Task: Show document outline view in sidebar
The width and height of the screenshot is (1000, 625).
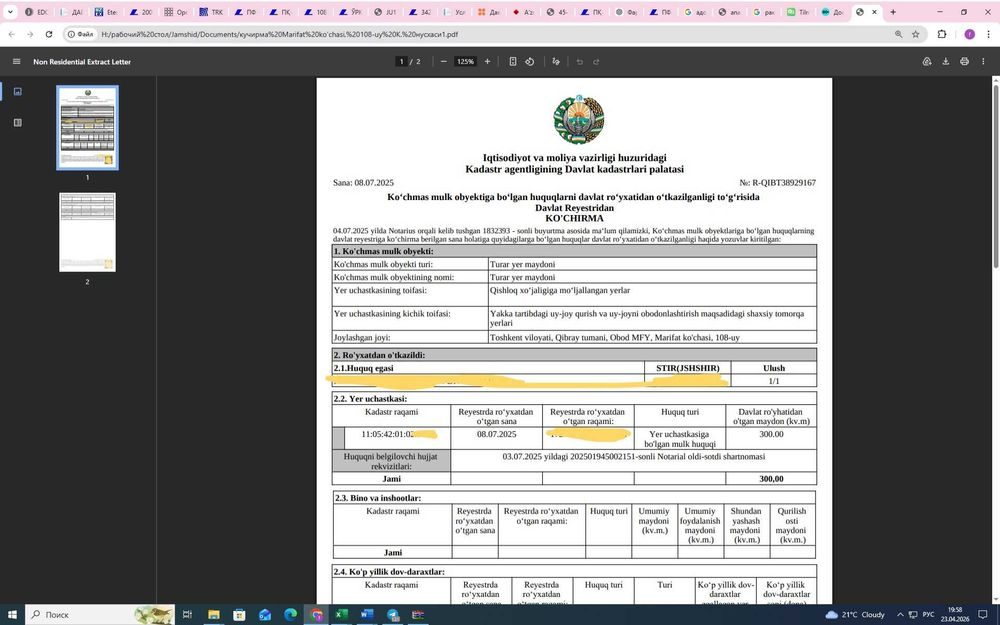Action: tap(17, 122)
